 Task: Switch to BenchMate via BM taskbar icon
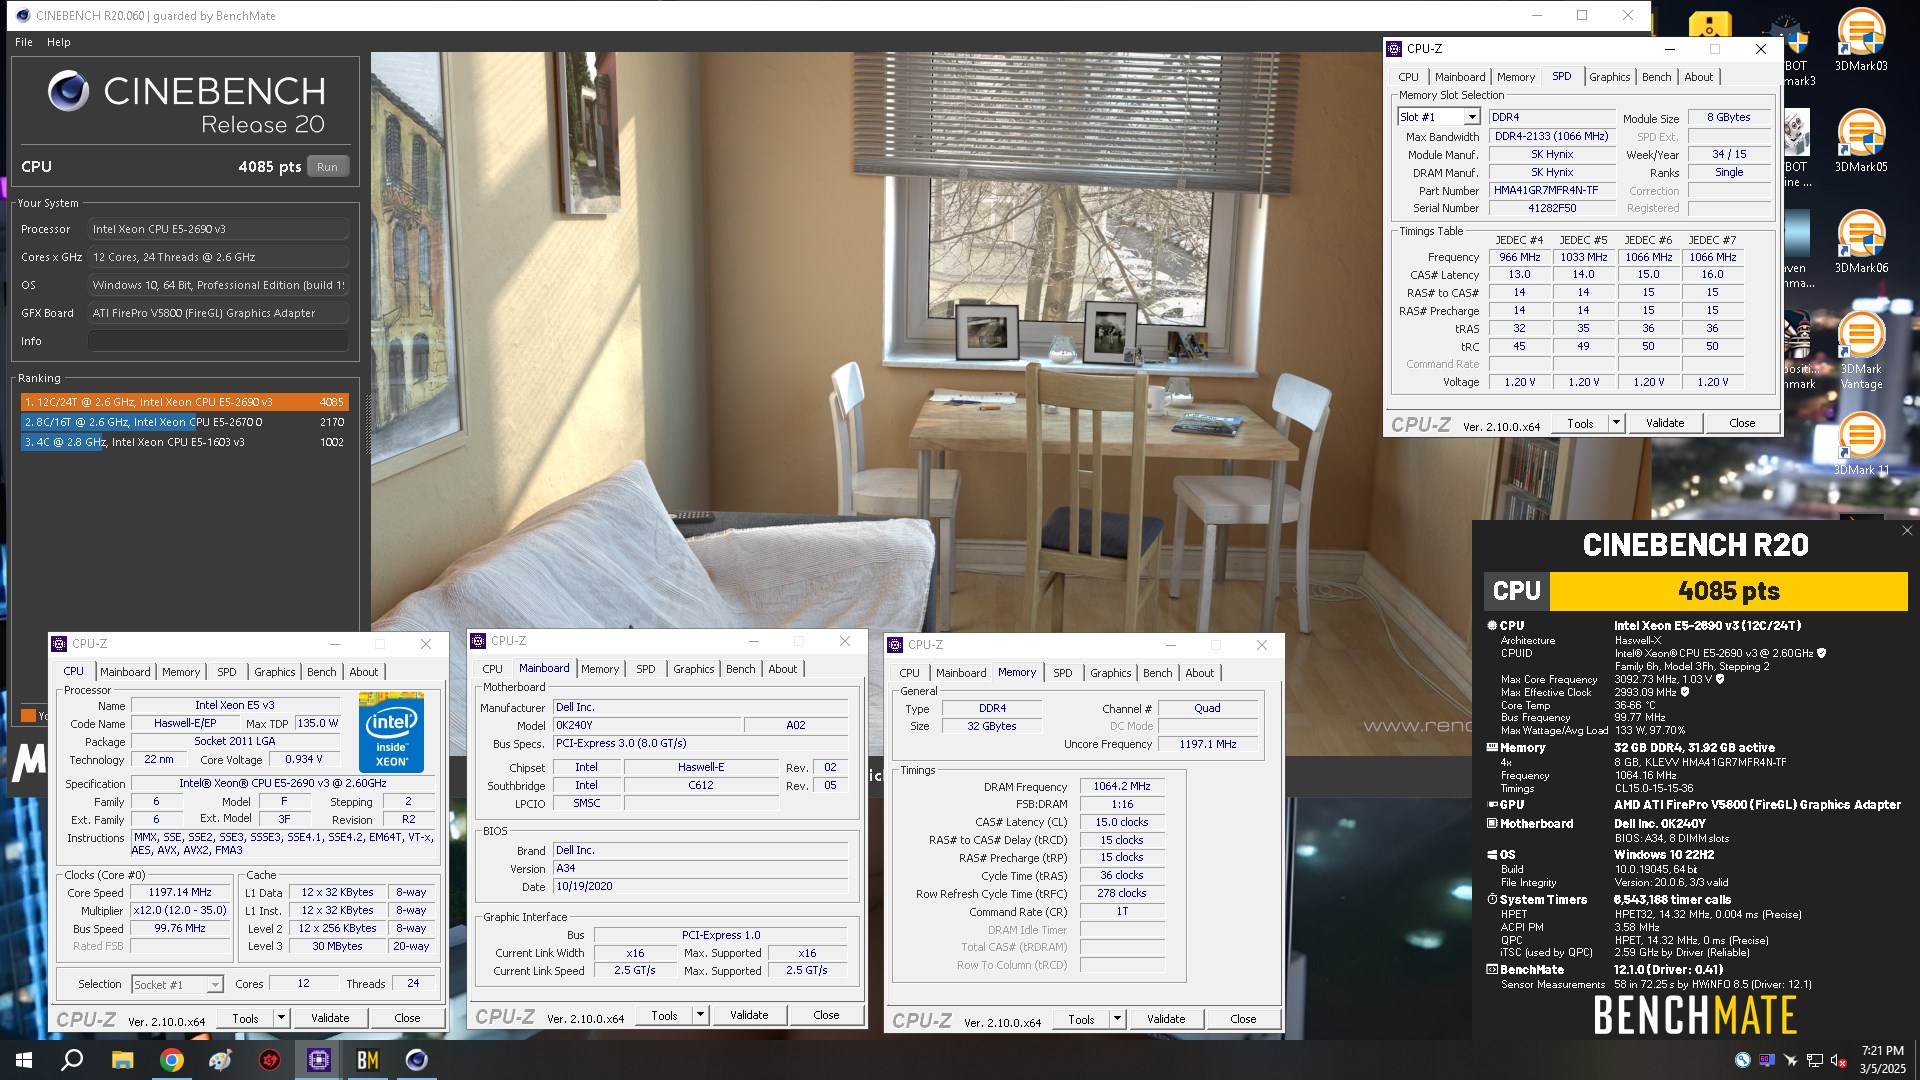[368, 1060]
